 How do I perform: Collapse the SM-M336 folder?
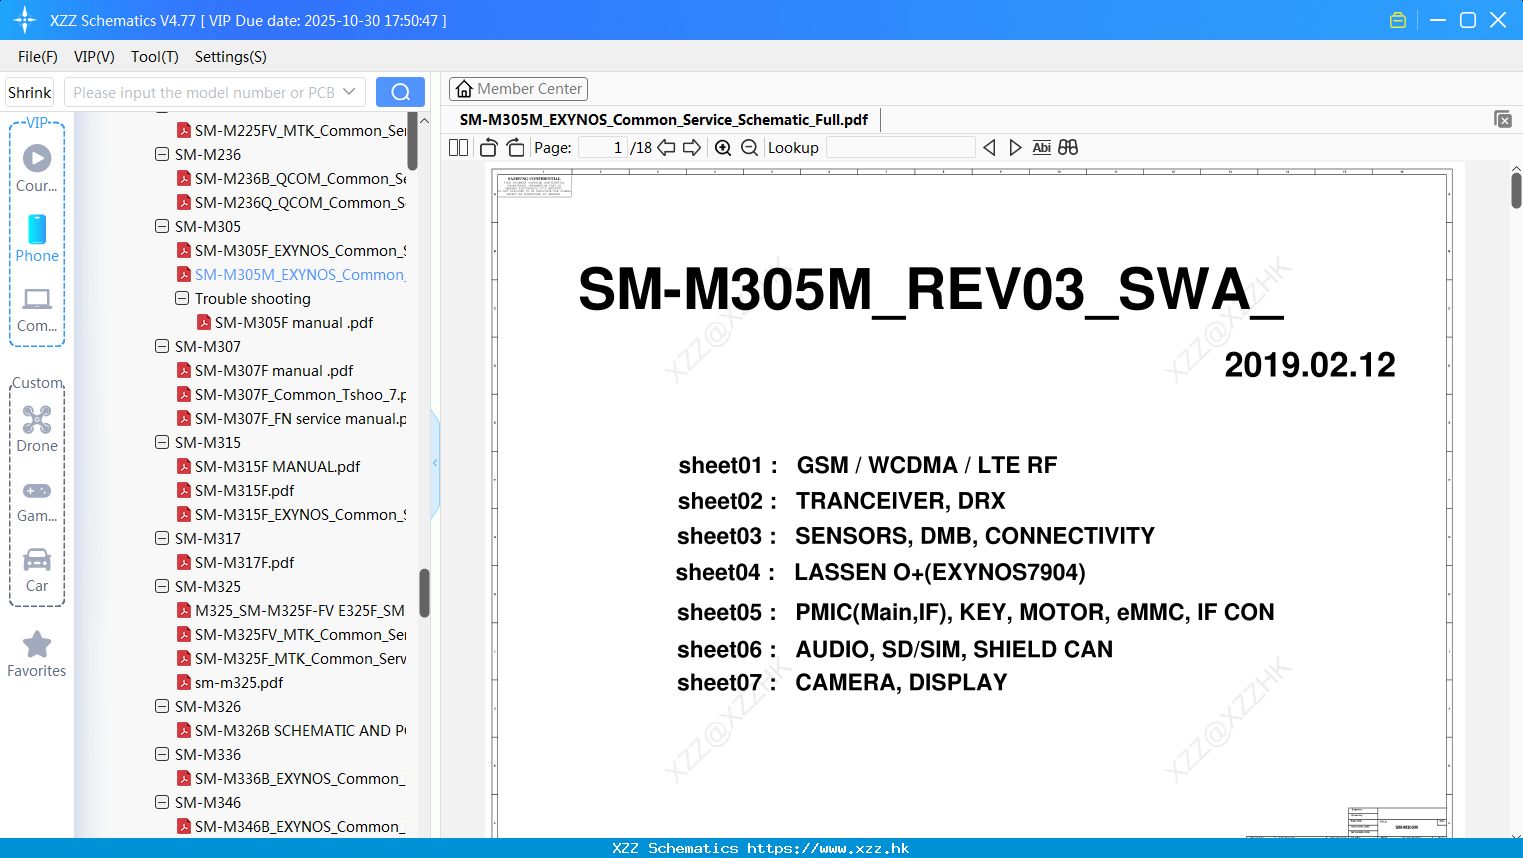point(162,754)
